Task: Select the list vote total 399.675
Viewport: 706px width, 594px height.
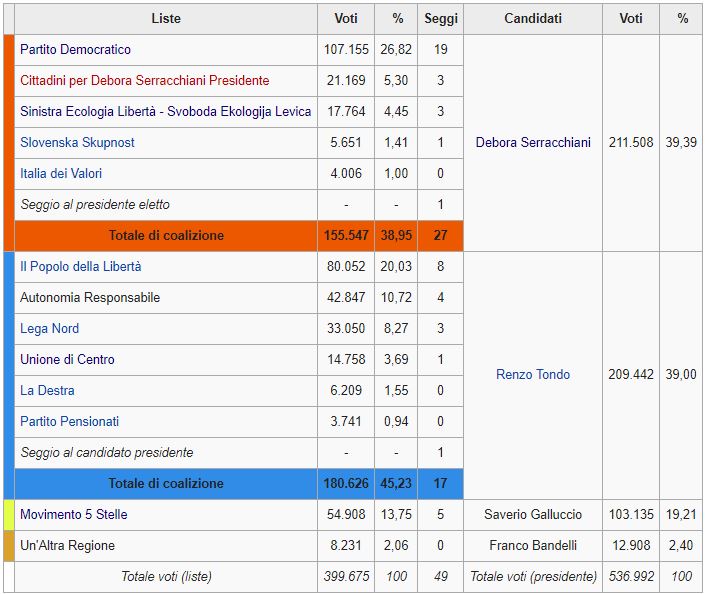Action: pos(346,576)
